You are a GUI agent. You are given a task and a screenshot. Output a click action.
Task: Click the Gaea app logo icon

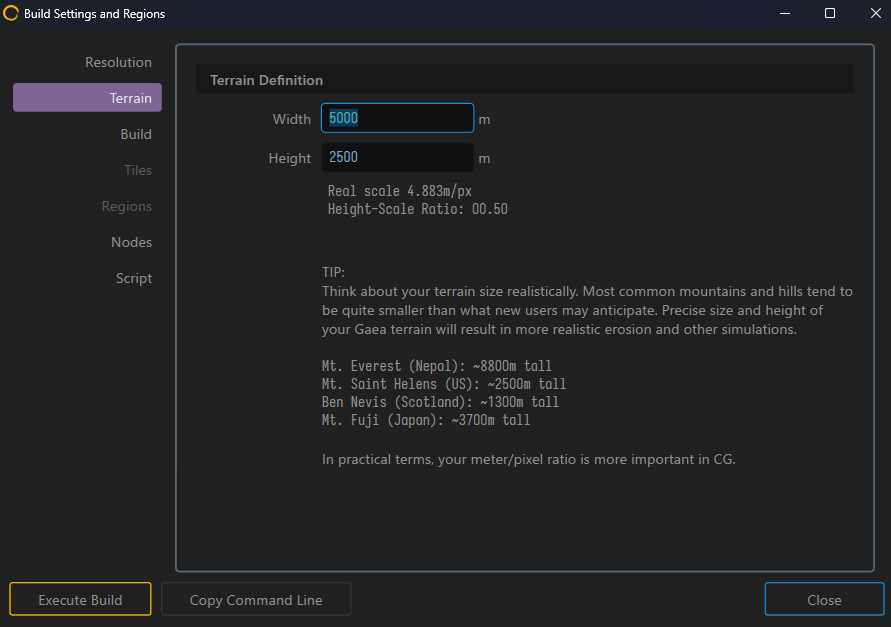11,13
